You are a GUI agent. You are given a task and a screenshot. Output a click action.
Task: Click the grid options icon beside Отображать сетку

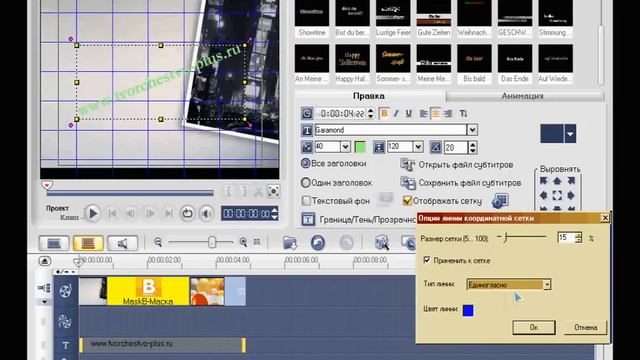[x=500, y=200]
